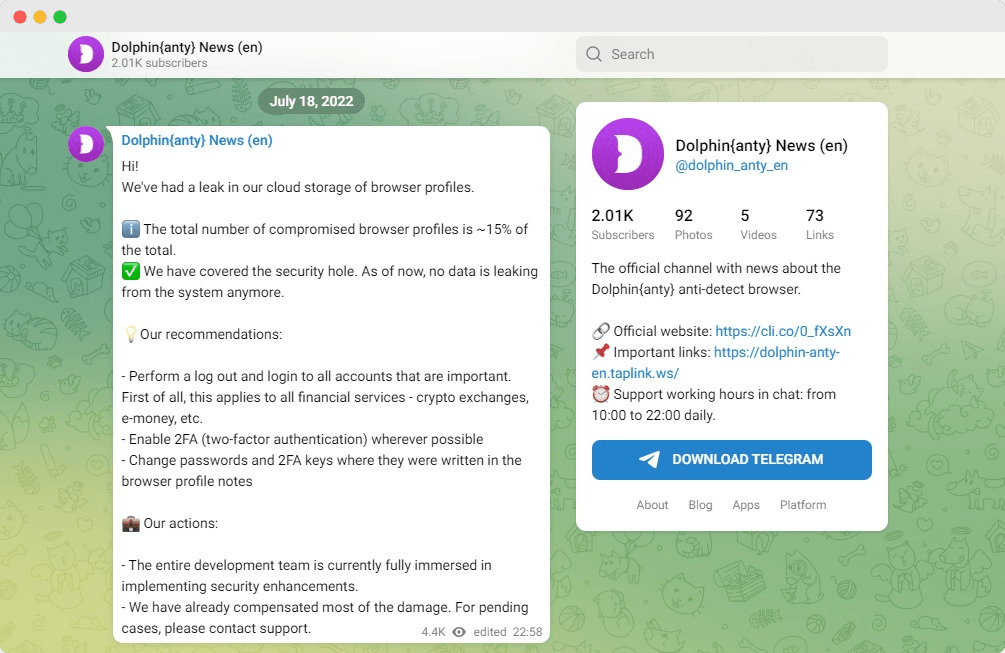Click the 'Our recommendations:' line
The height and width of the screenshot is (653, 1005).
click(211, 335)
